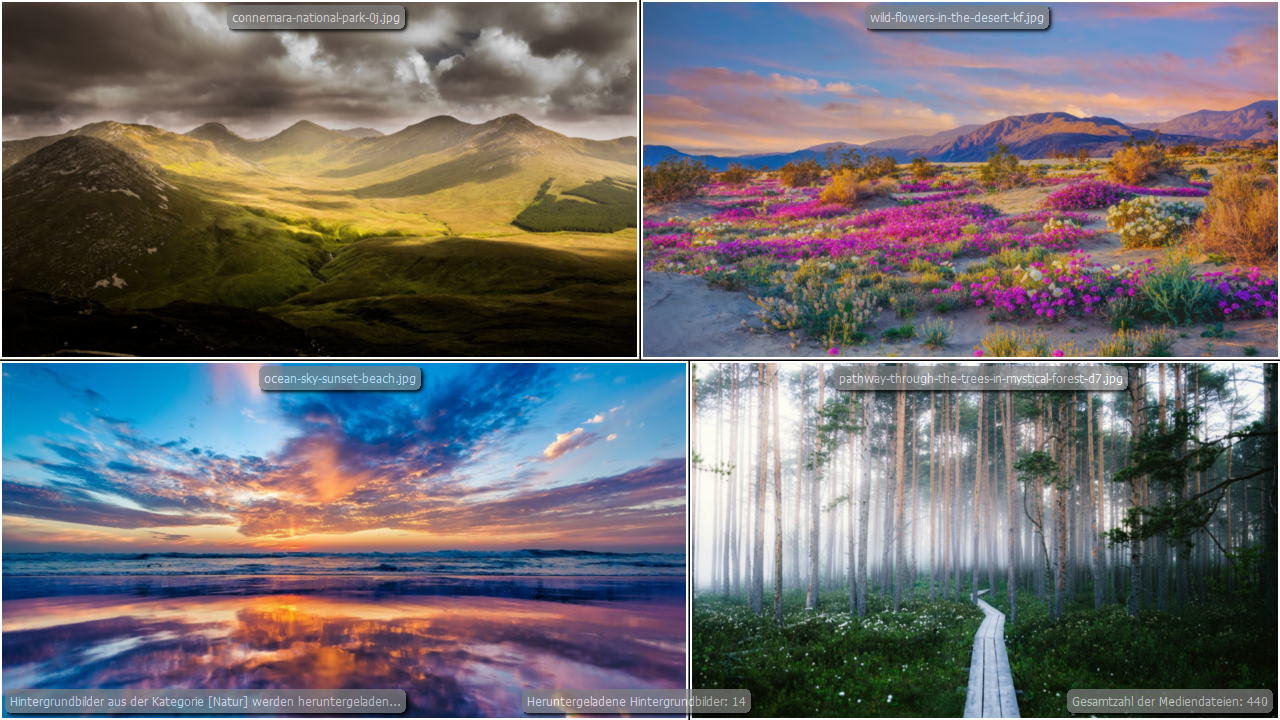The height and width of the screenshot is (720, 1280).
Task: Click the wild-flowers-in-the-desert-kf.jpg filename label
Action: point(957,18)
